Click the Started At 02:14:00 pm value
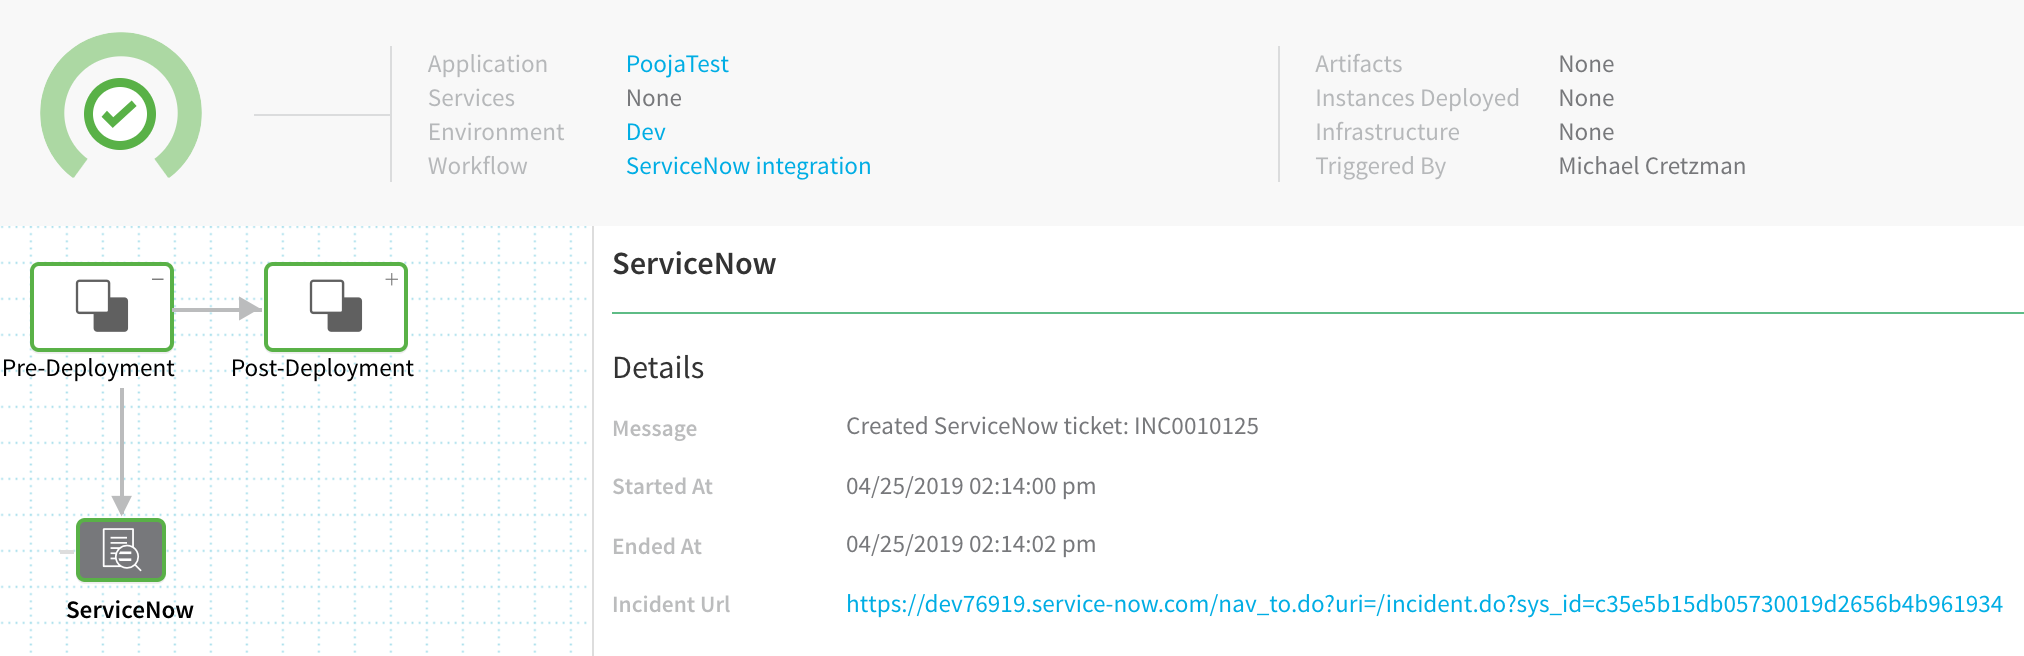The image size is (2024, 656). click(x=971, y=486)
